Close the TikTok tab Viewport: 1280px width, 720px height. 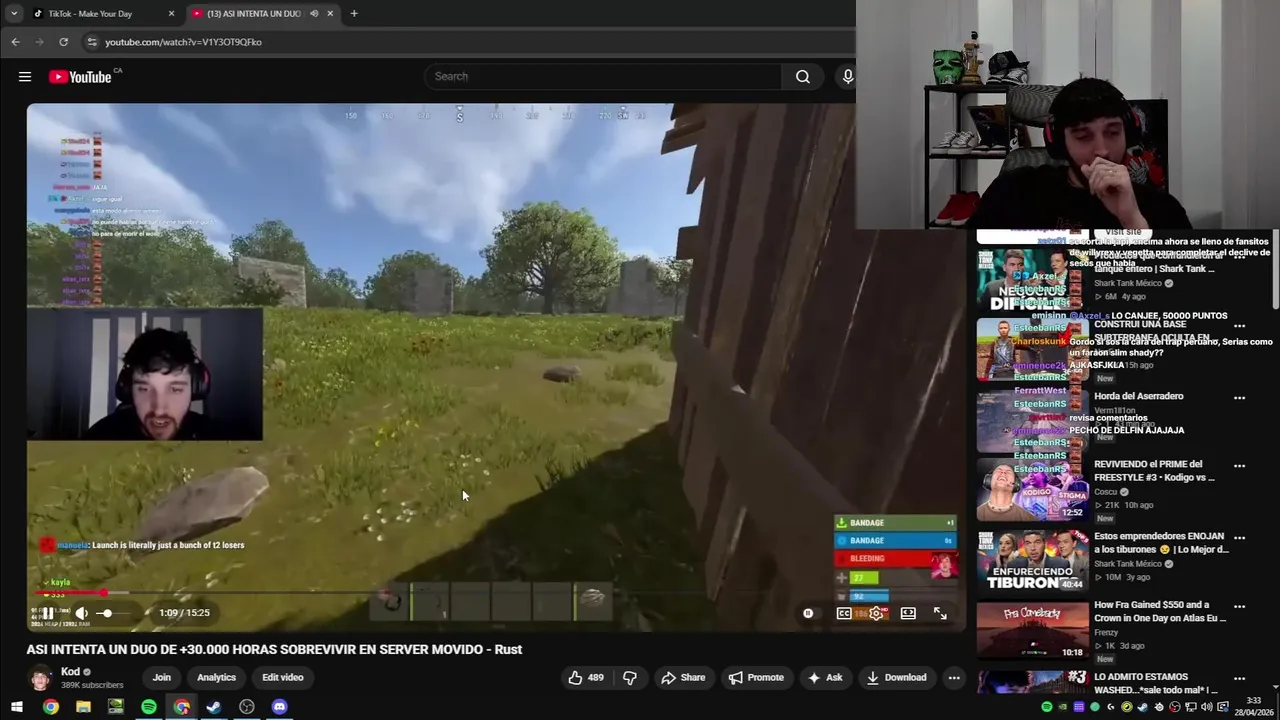point(171,14)
